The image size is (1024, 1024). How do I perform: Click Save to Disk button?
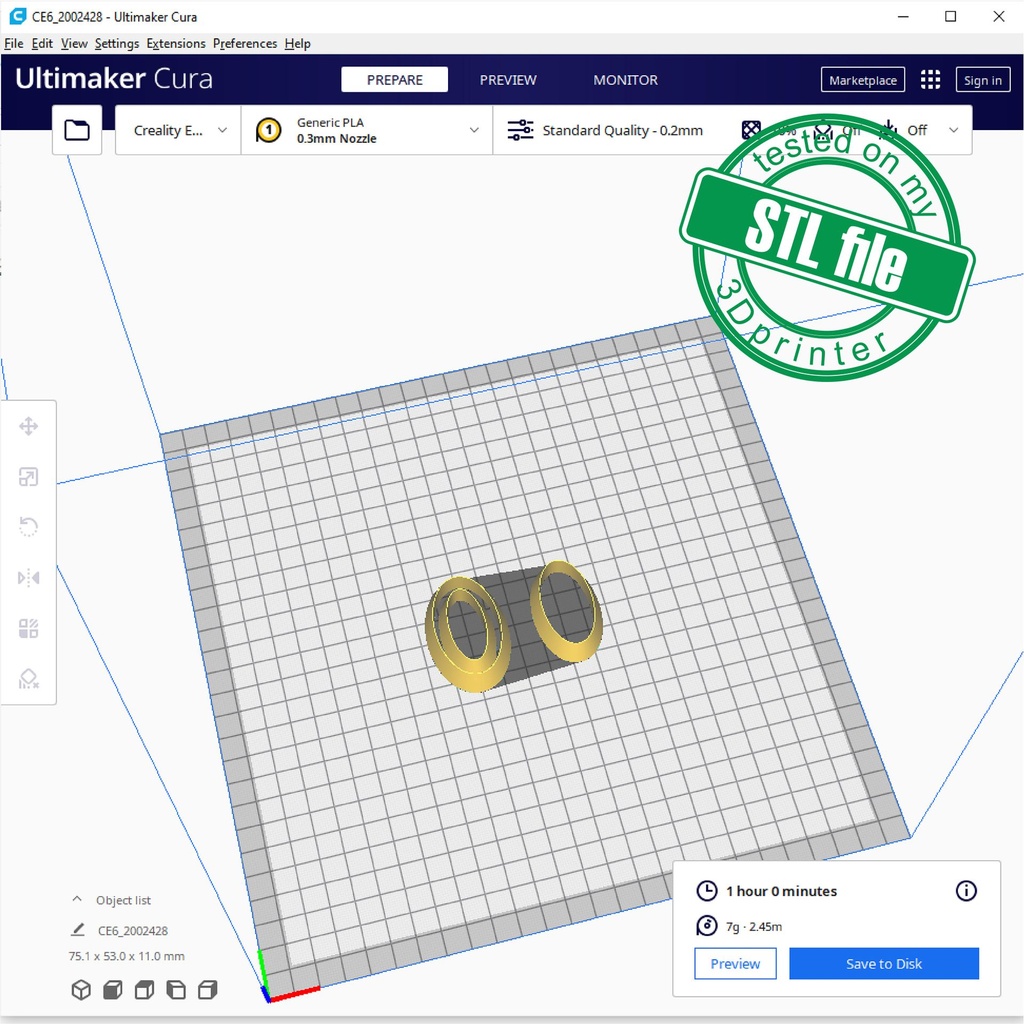883,964
